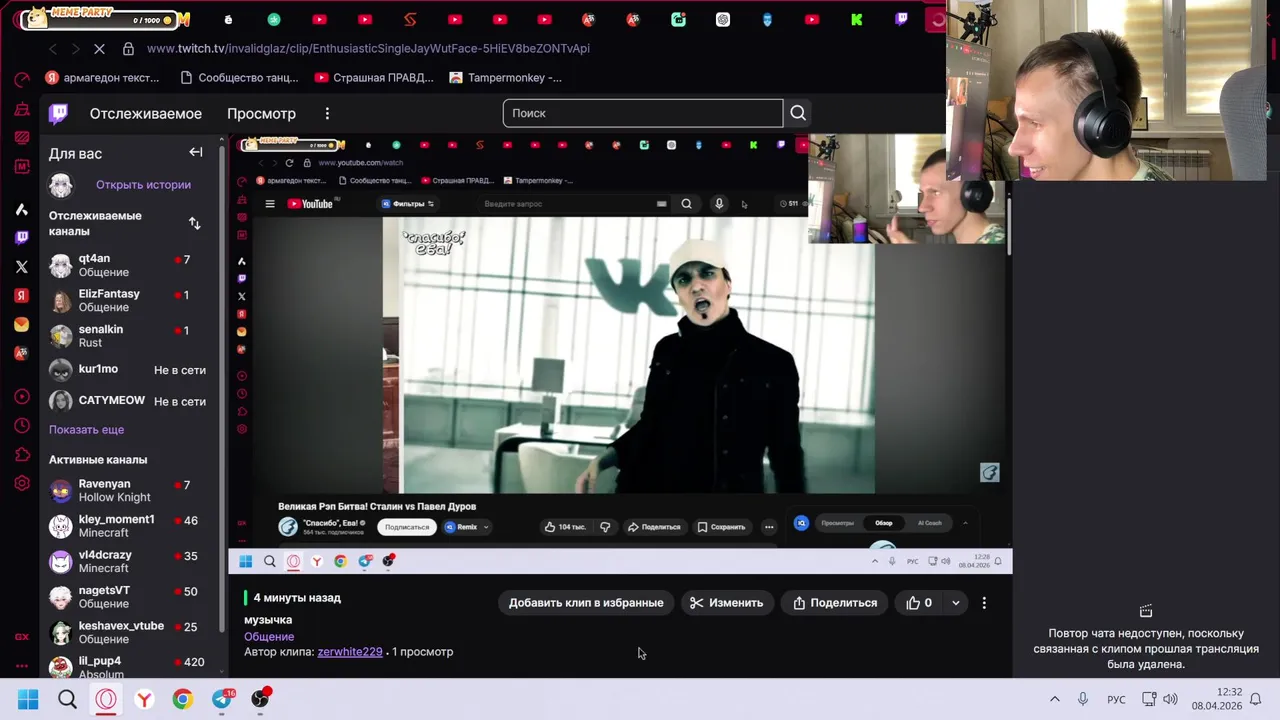Open армагедон текст bookmark

coord(102,77)
